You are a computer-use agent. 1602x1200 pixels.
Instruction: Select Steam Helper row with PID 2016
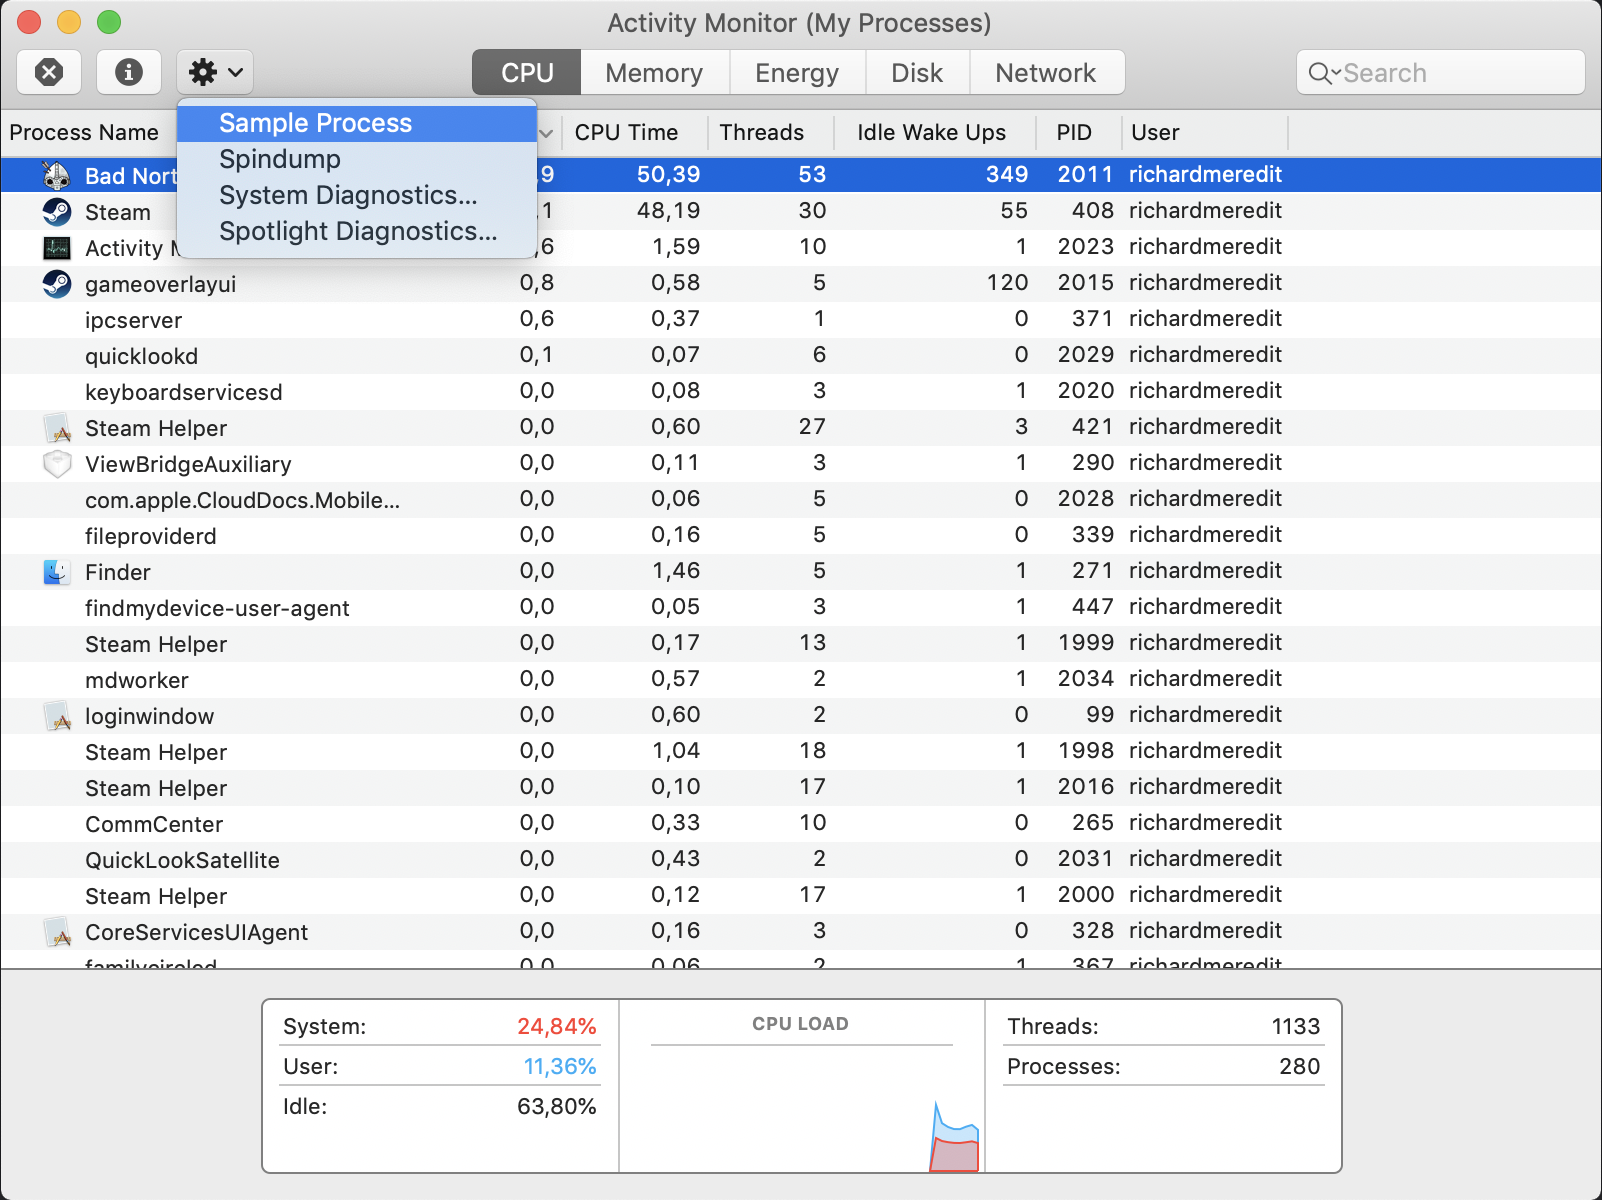(801, 787)
